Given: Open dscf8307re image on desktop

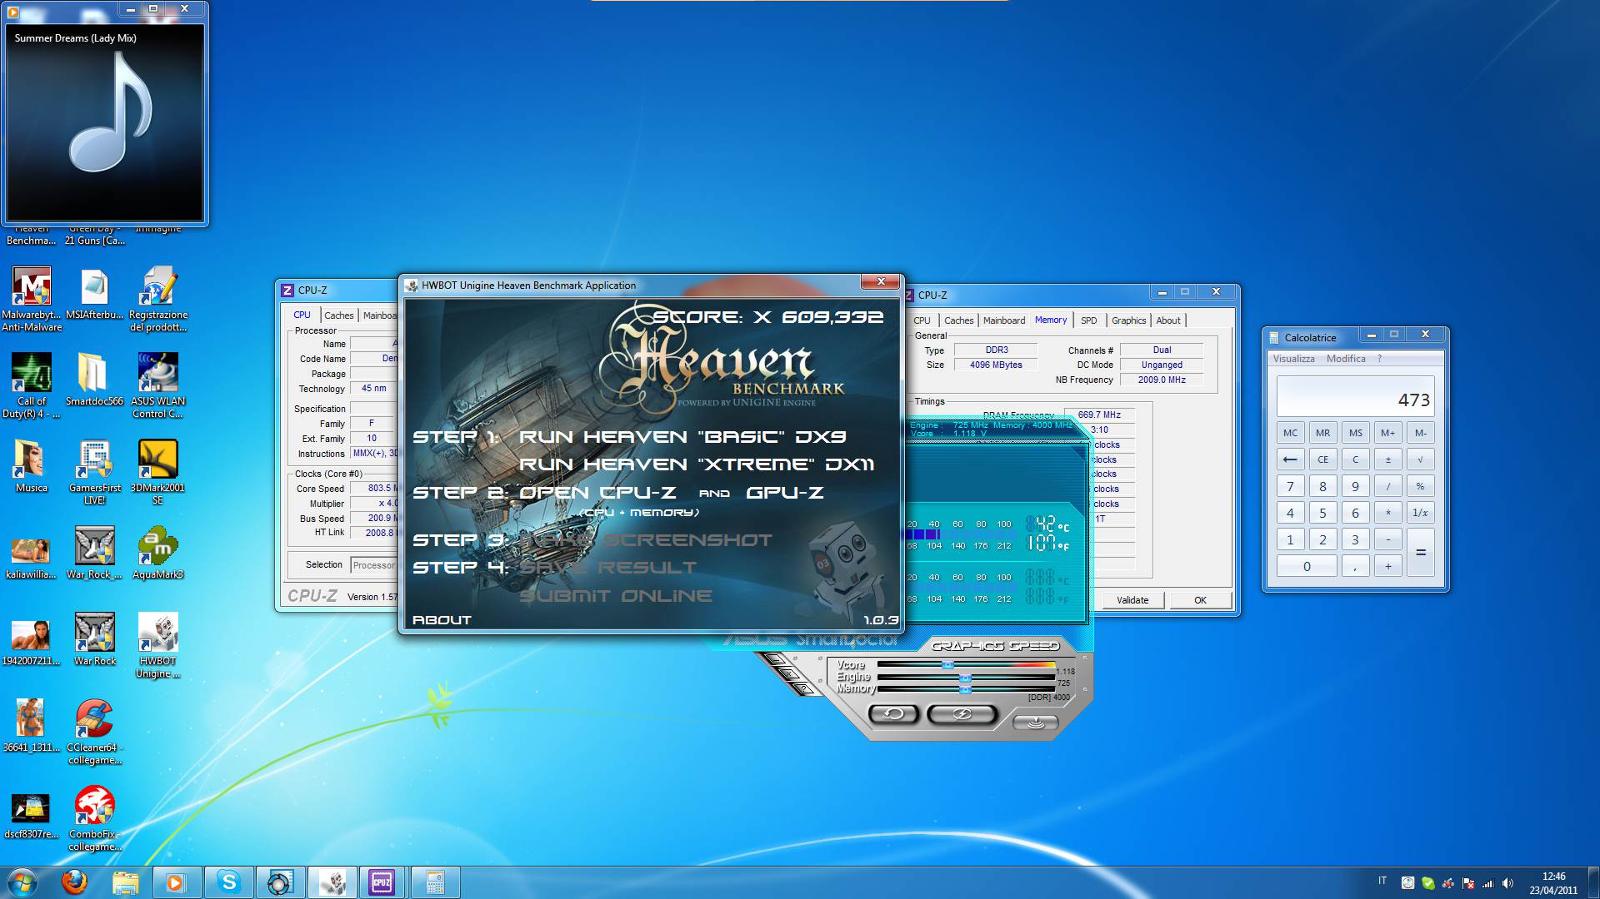Looking at the screenshot, I should point(31,814).
